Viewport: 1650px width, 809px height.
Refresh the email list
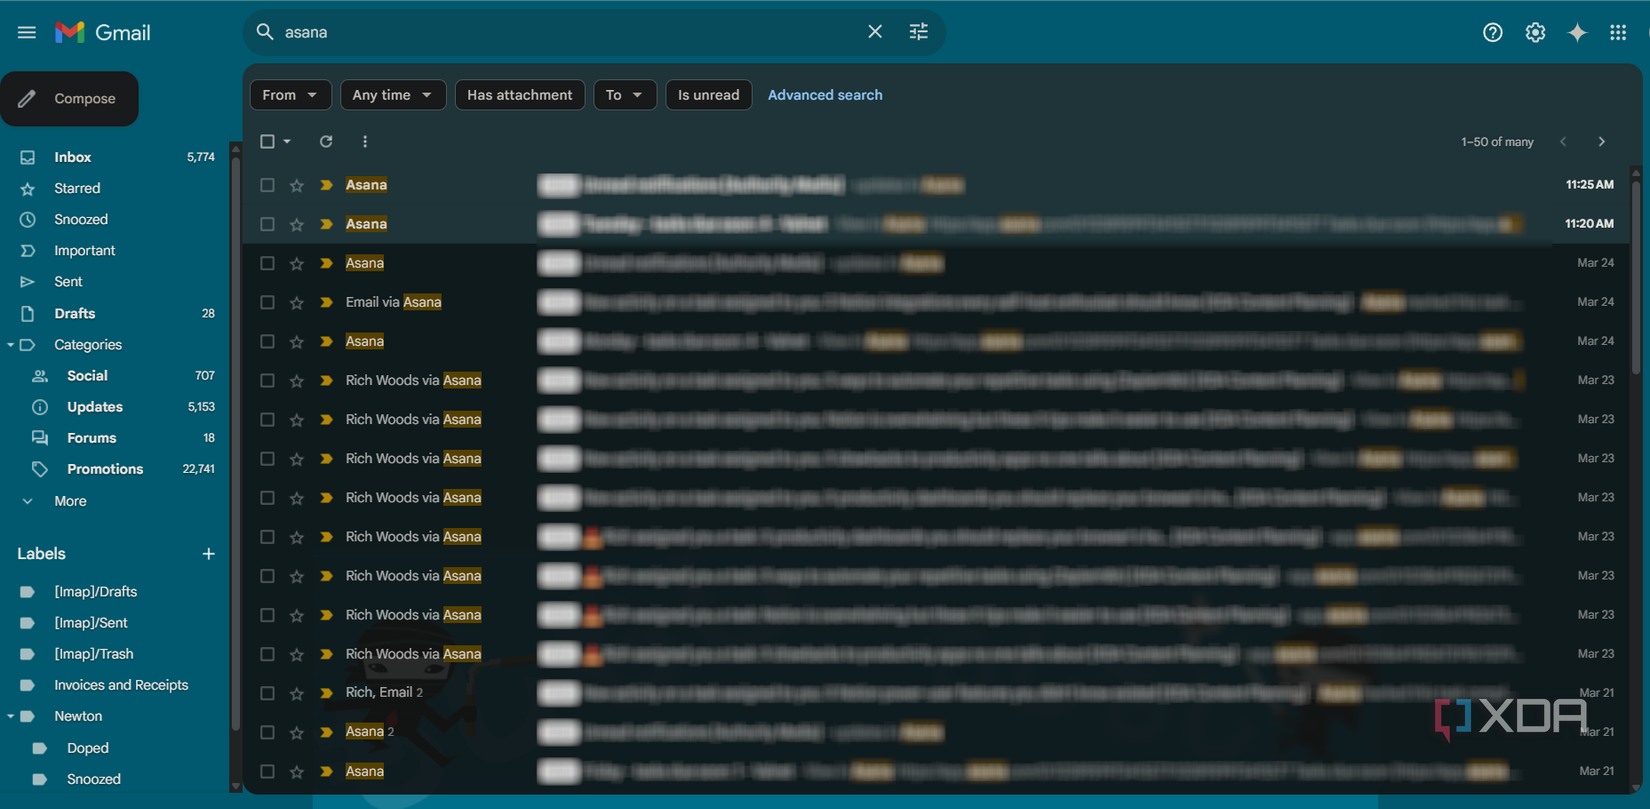click(x=326, y=142)
